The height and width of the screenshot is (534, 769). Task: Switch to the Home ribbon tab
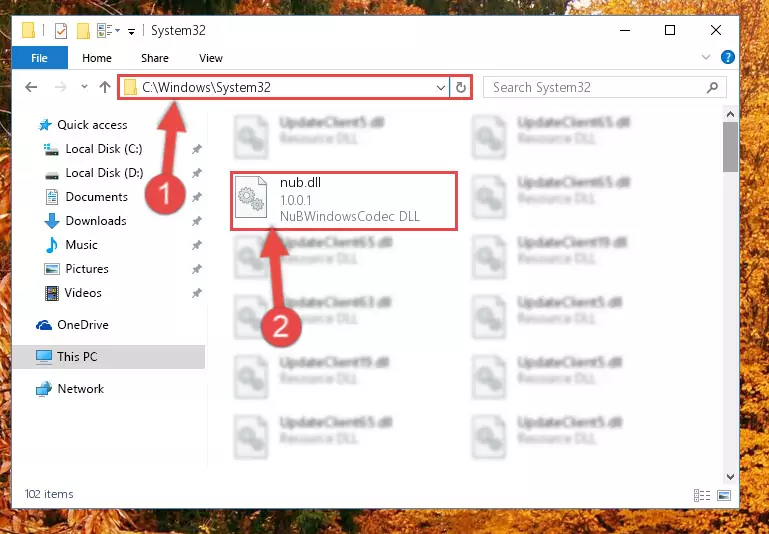[97, 58]
